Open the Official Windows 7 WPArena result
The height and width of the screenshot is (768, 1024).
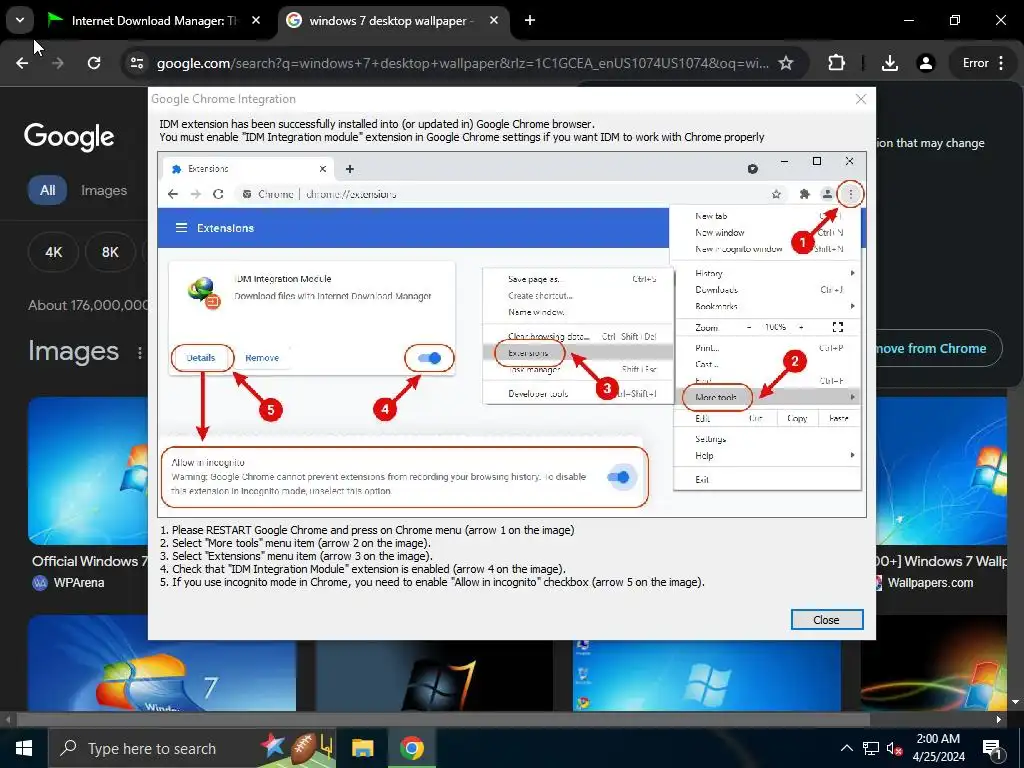89,562
